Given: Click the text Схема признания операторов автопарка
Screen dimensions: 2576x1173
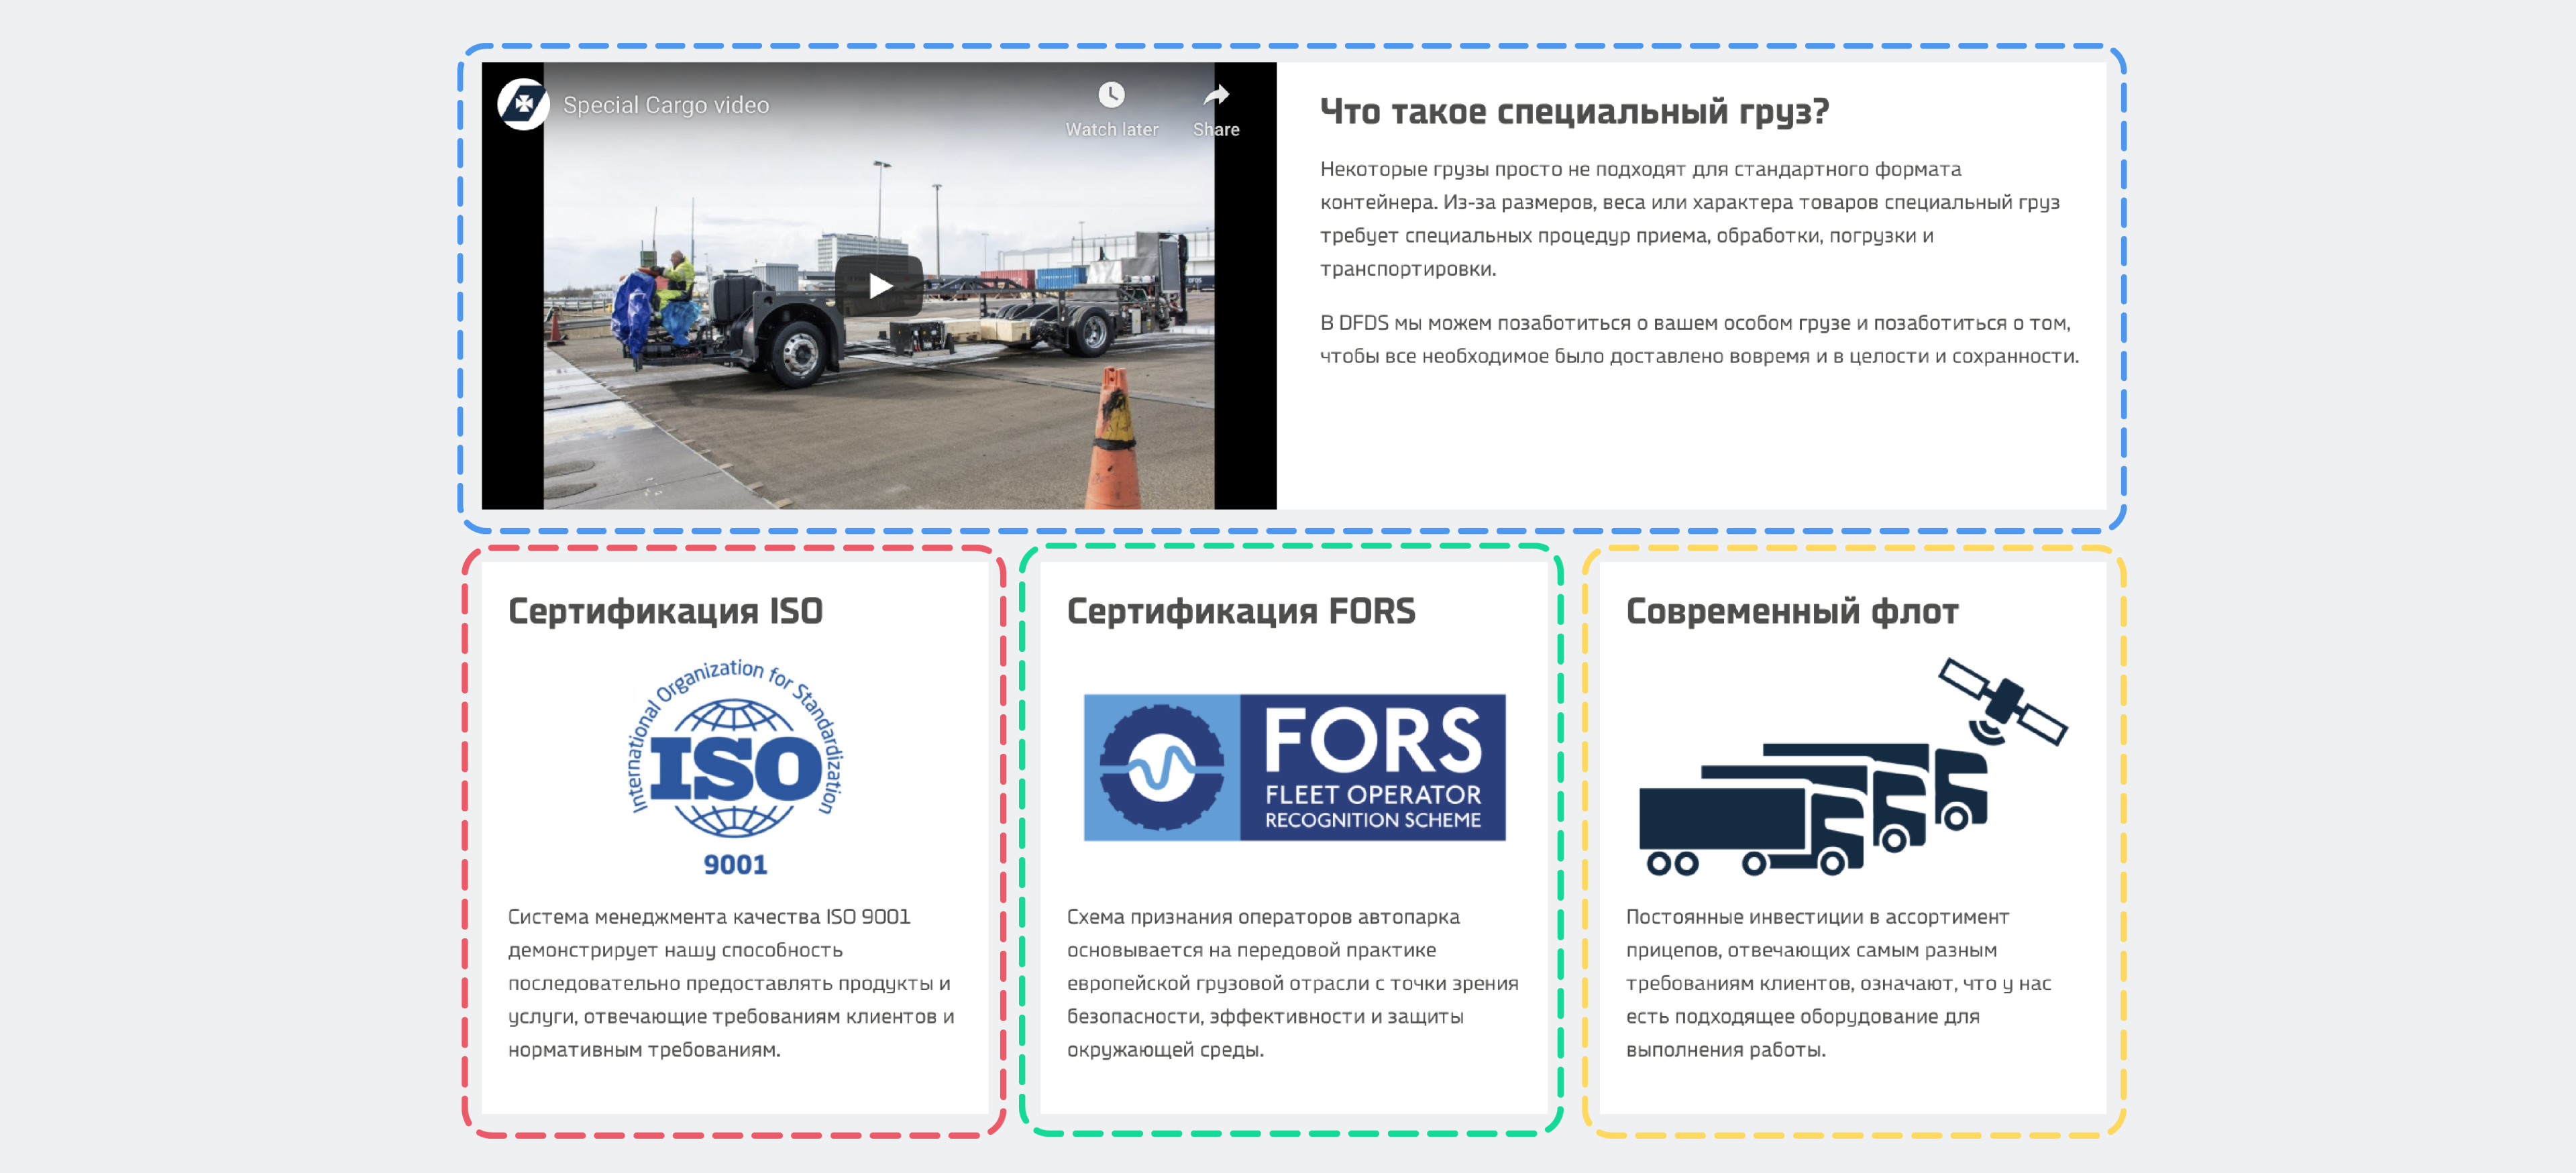Looking at the screenshot, I should click(1263, 917).
